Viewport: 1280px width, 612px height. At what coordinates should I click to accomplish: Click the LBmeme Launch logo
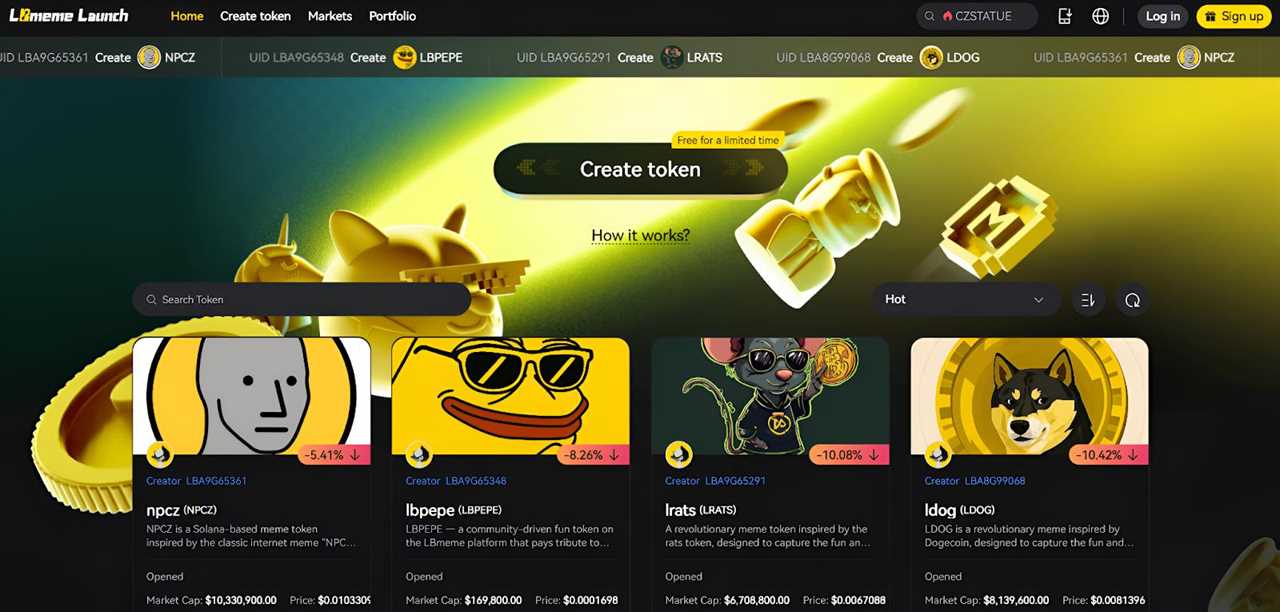coord(69,15)
